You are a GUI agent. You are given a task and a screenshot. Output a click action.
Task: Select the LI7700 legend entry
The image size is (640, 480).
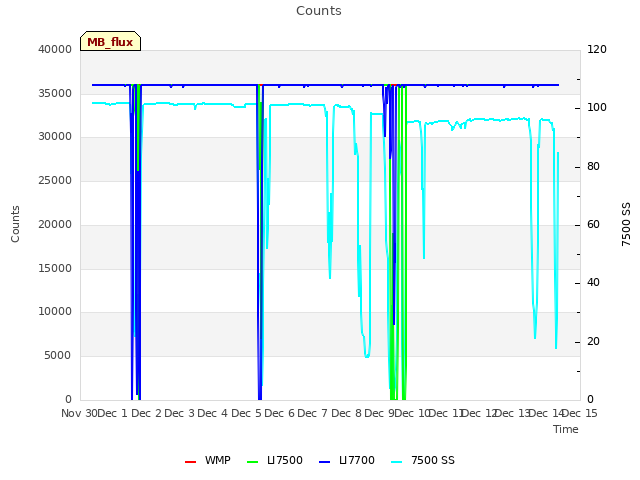(347, 460)
